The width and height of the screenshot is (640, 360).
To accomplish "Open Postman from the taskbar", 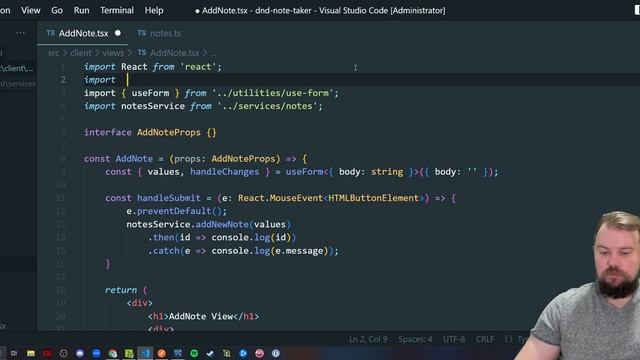I will (x=162, y=353).
